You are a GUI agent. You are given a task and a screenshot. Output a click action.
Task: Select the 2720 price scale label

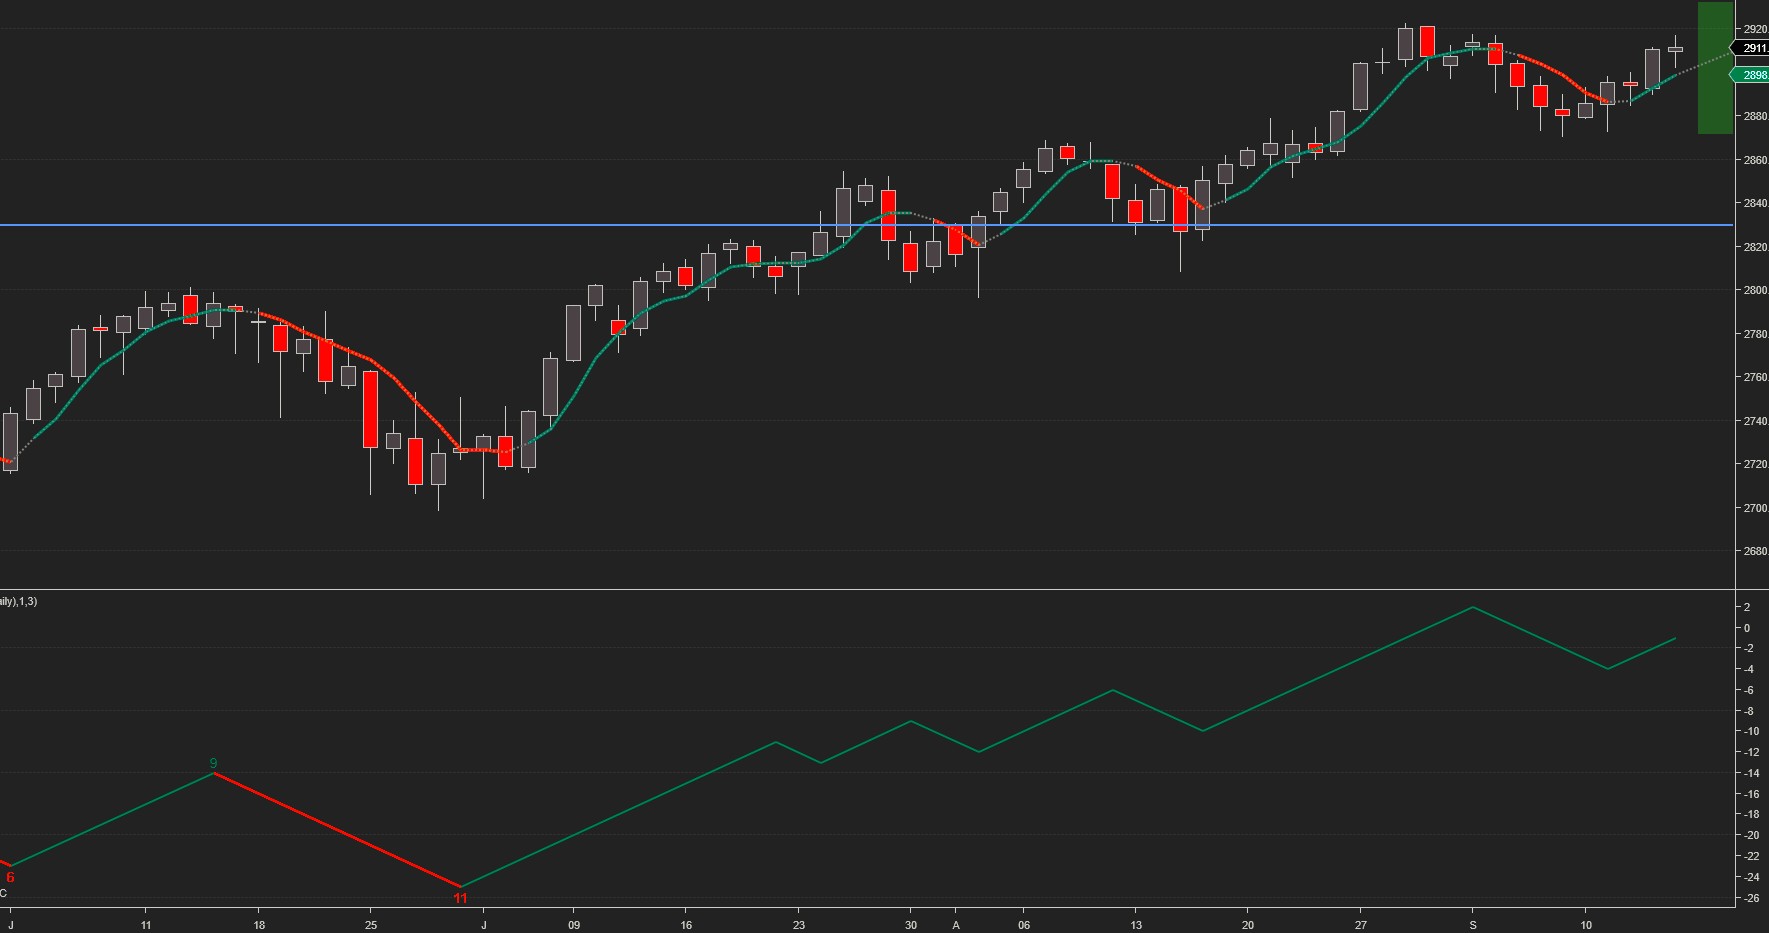tap(1755, 464)
